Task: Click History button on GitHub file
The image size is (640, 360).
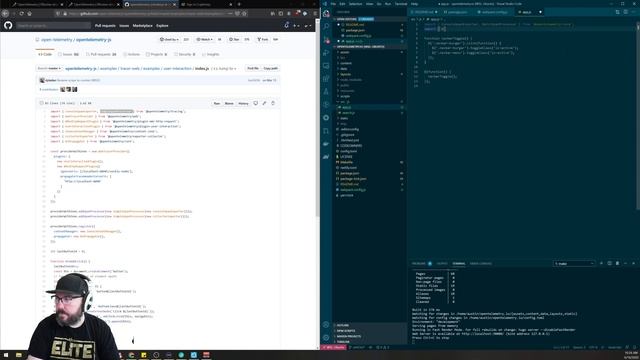Action: coord(243,104)
